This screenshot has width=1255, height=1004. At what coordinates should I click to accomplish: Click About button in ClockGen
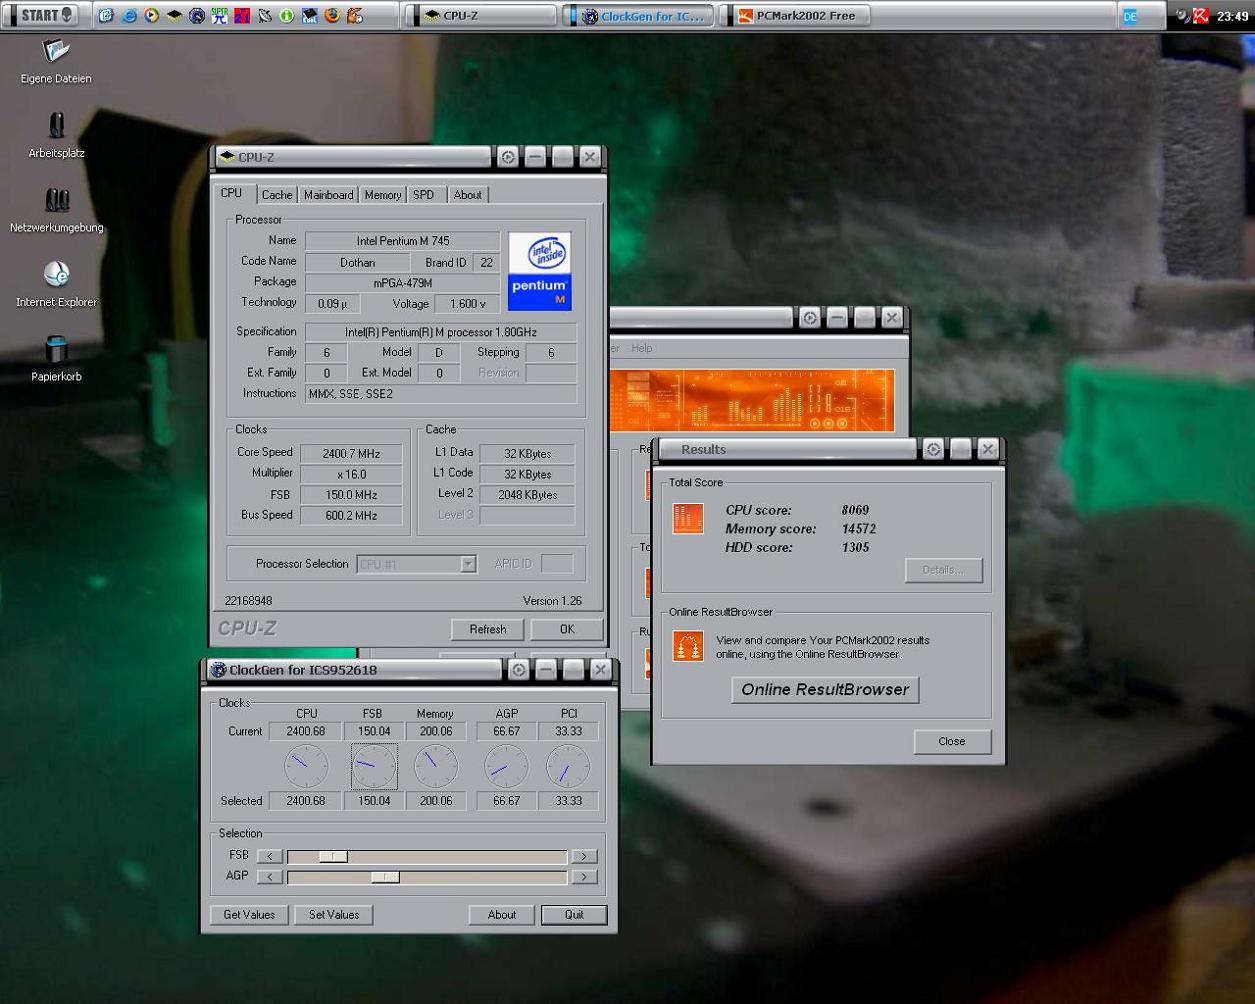click(x=502, y=915)
